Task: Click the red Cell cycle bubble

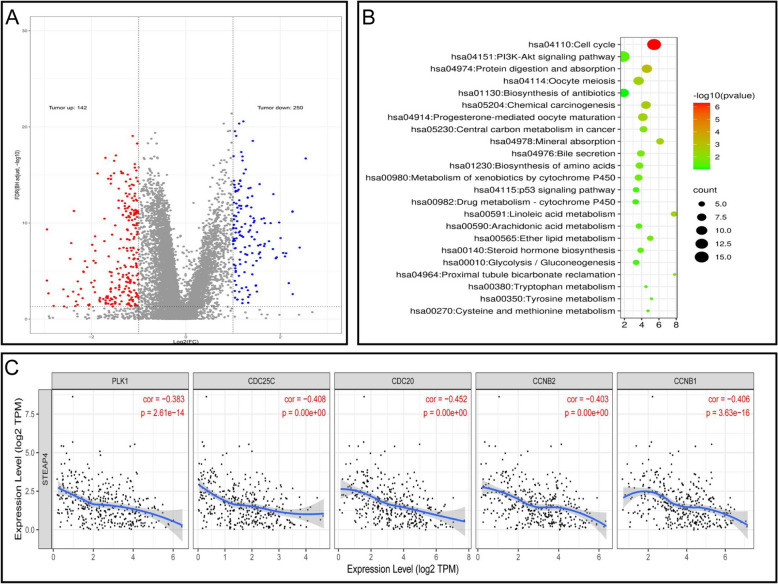Action: (x=654, y=45)
